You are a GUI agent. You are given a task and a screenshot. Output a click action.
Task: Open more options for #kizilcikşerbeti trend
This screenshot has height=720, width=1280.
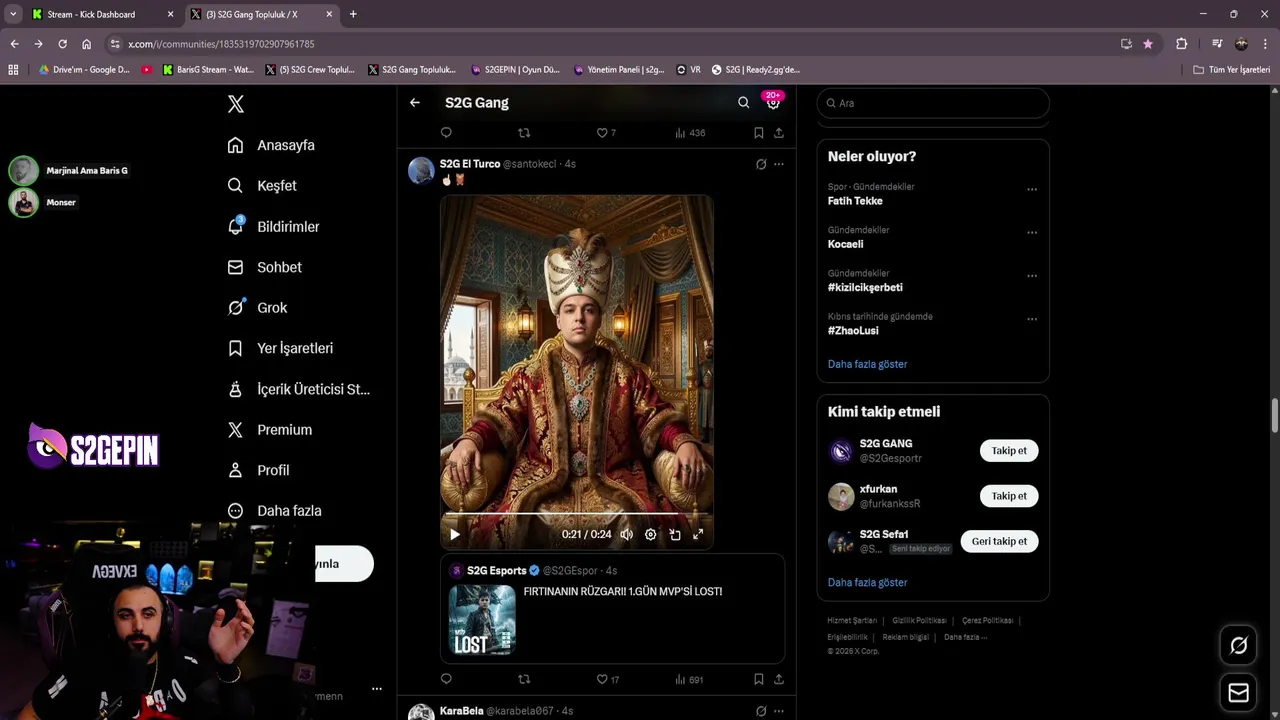coord(1032,276)
